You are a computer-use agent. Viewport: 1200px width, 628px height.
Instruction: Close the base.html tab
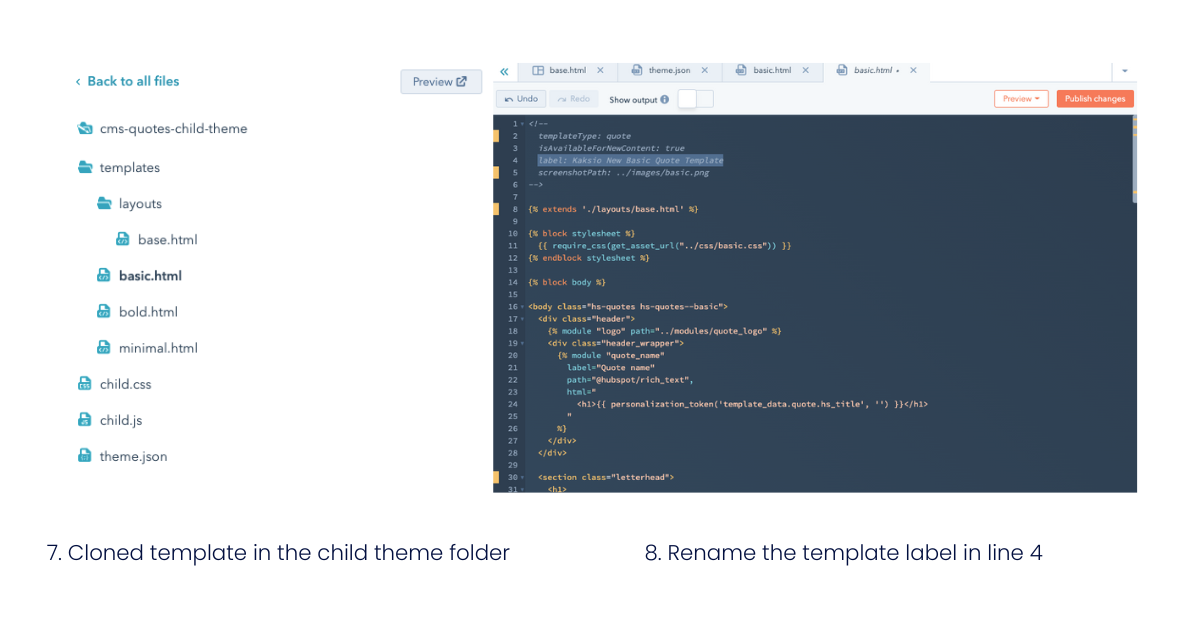point(600,71)
